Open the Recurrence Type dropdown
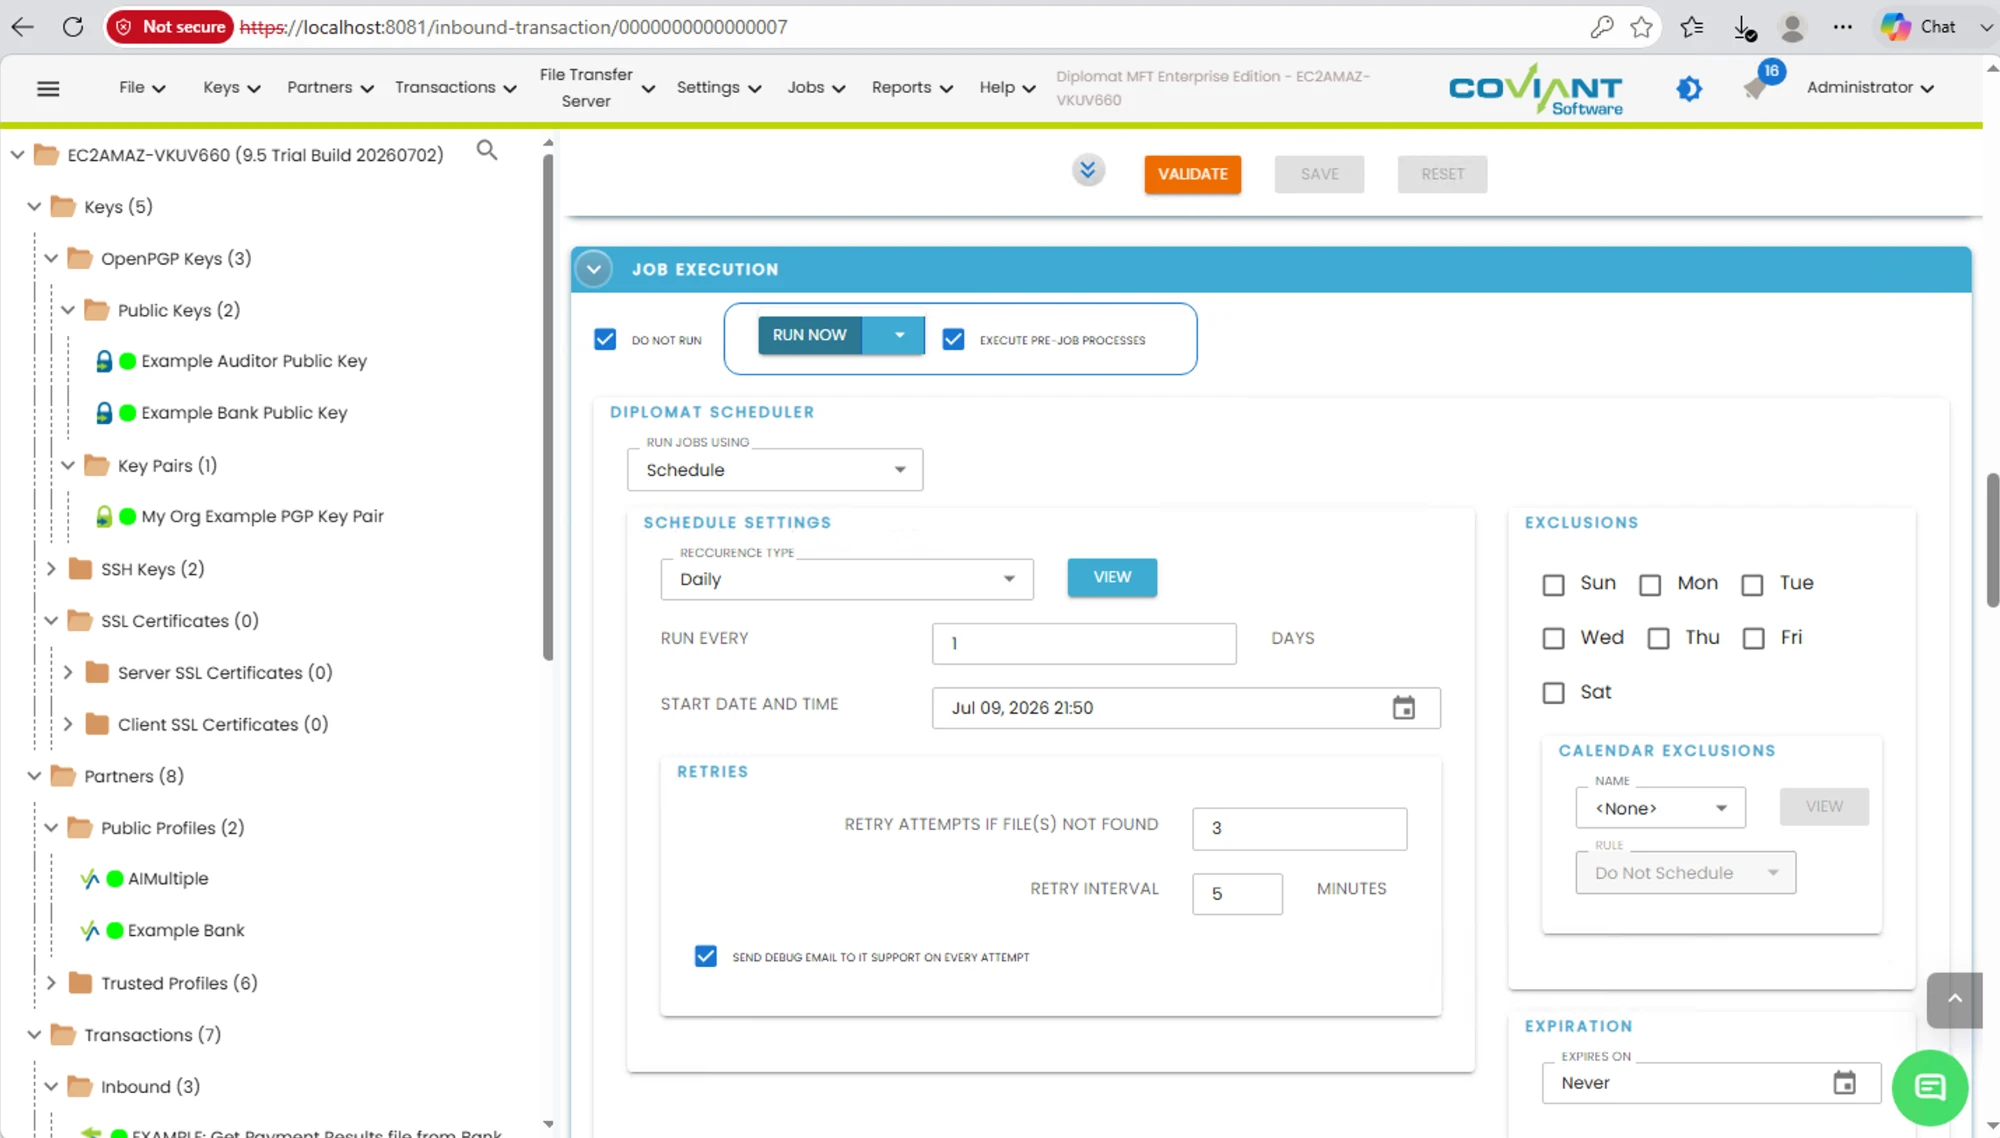The height and width of the screenshot is (1138, 2000). (847, 579)
